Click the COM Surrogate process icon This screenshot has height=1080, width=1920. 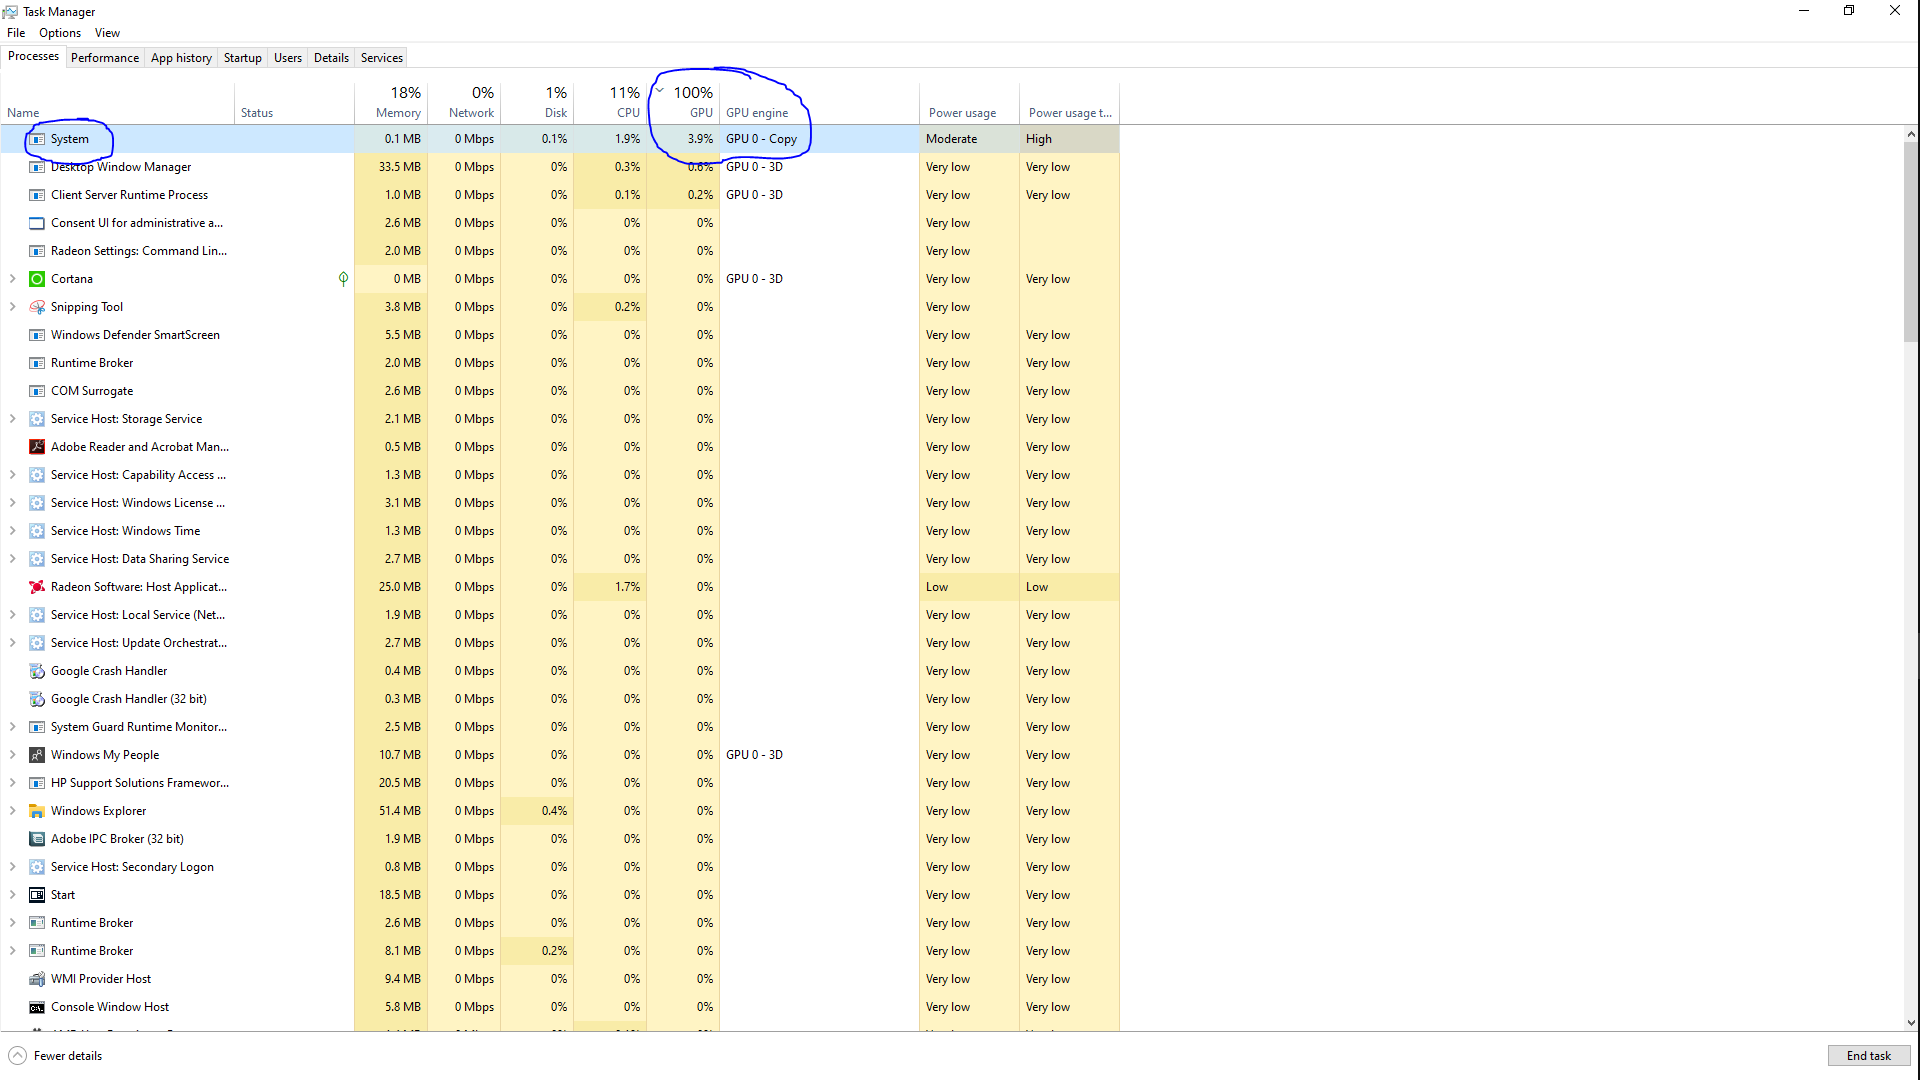[37, 391]
